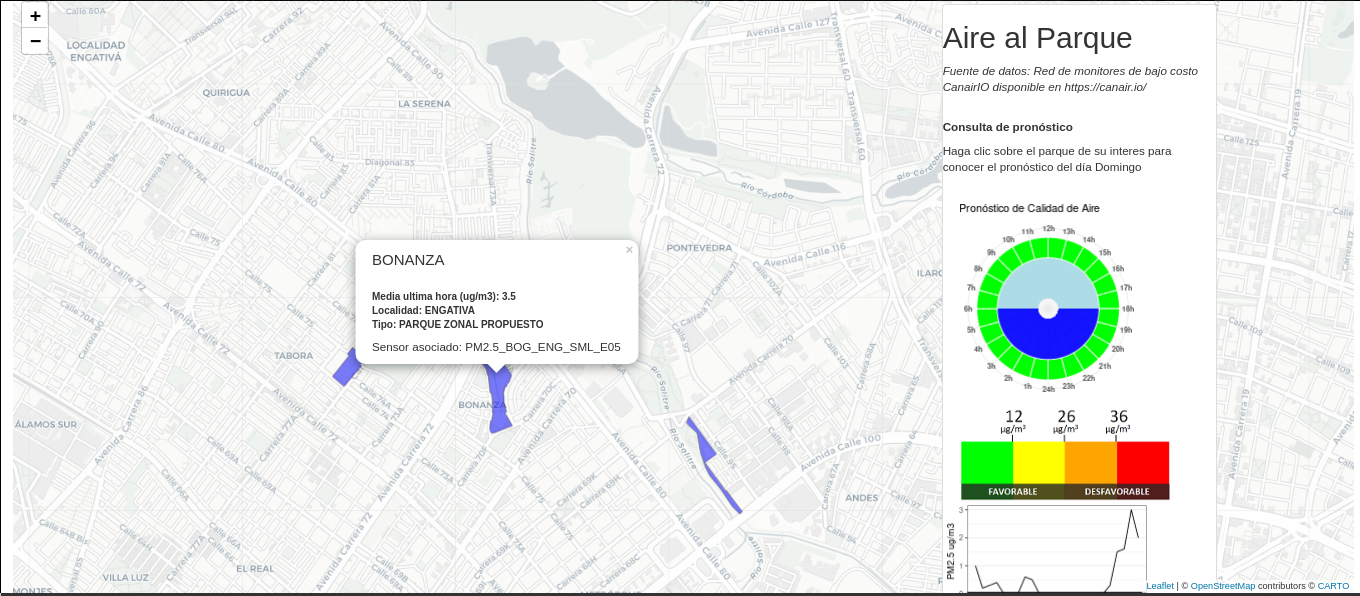
Task: Click the 'ANDES' map label
Action: pos(861,497)
